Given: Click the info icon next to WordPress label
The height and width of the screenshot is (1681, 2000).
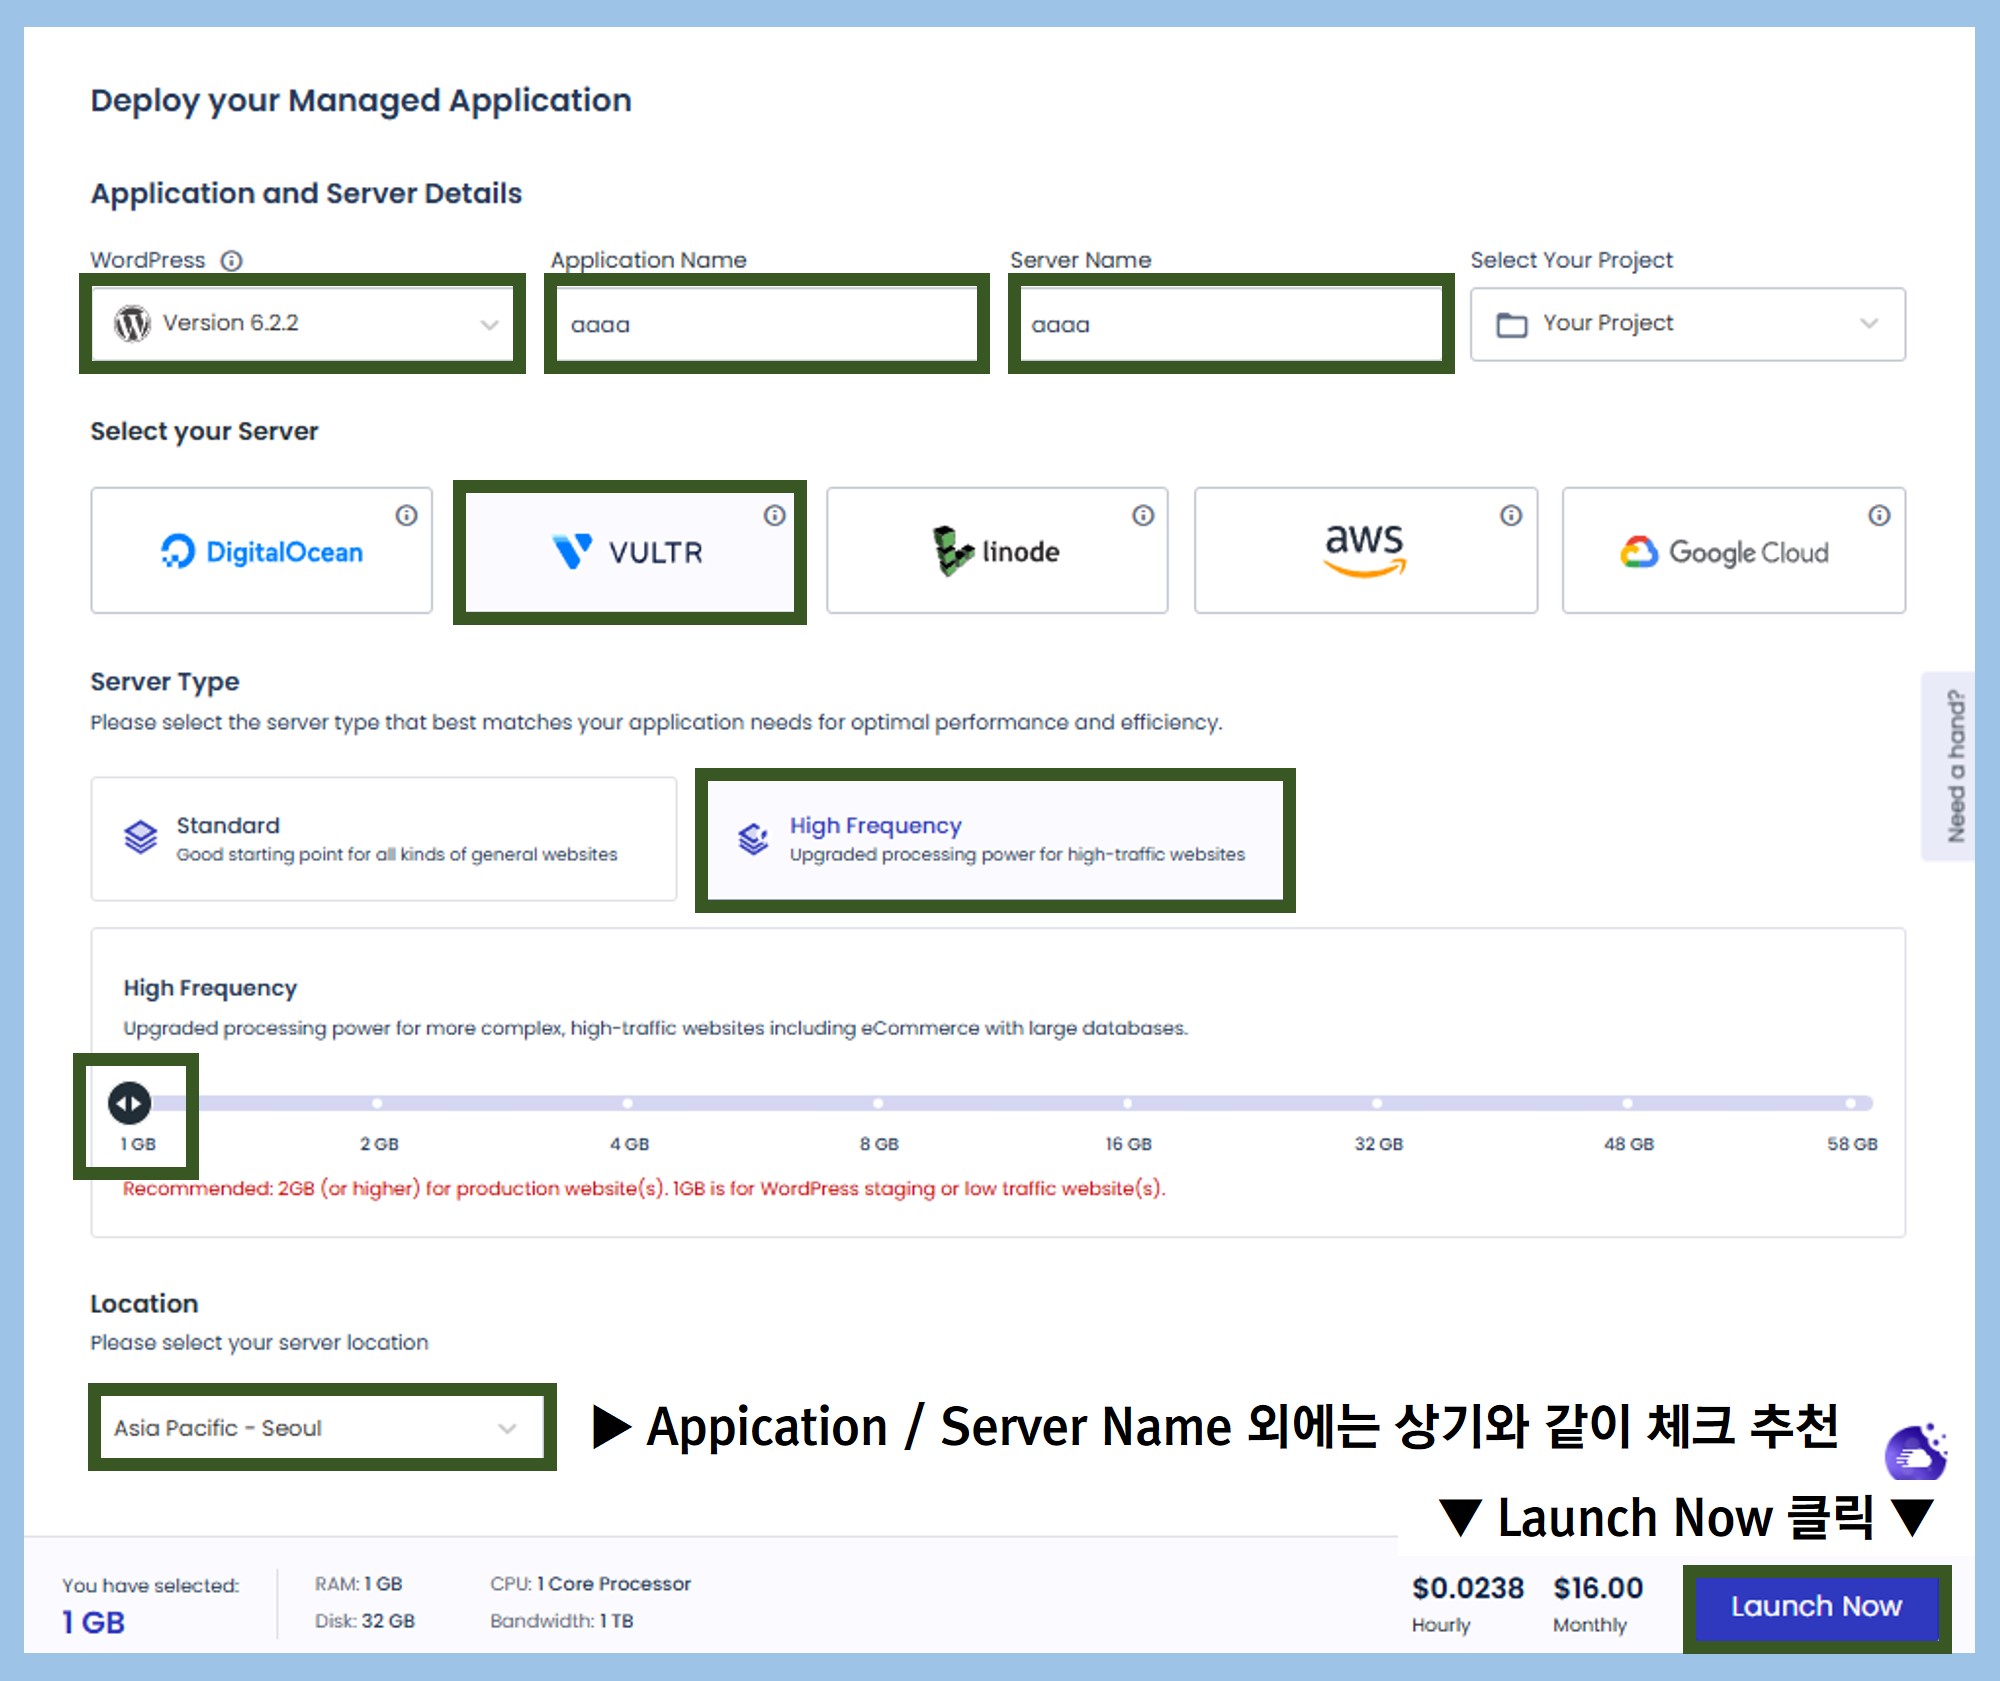Looking at the screenshot, I should [x=232, y=261].
